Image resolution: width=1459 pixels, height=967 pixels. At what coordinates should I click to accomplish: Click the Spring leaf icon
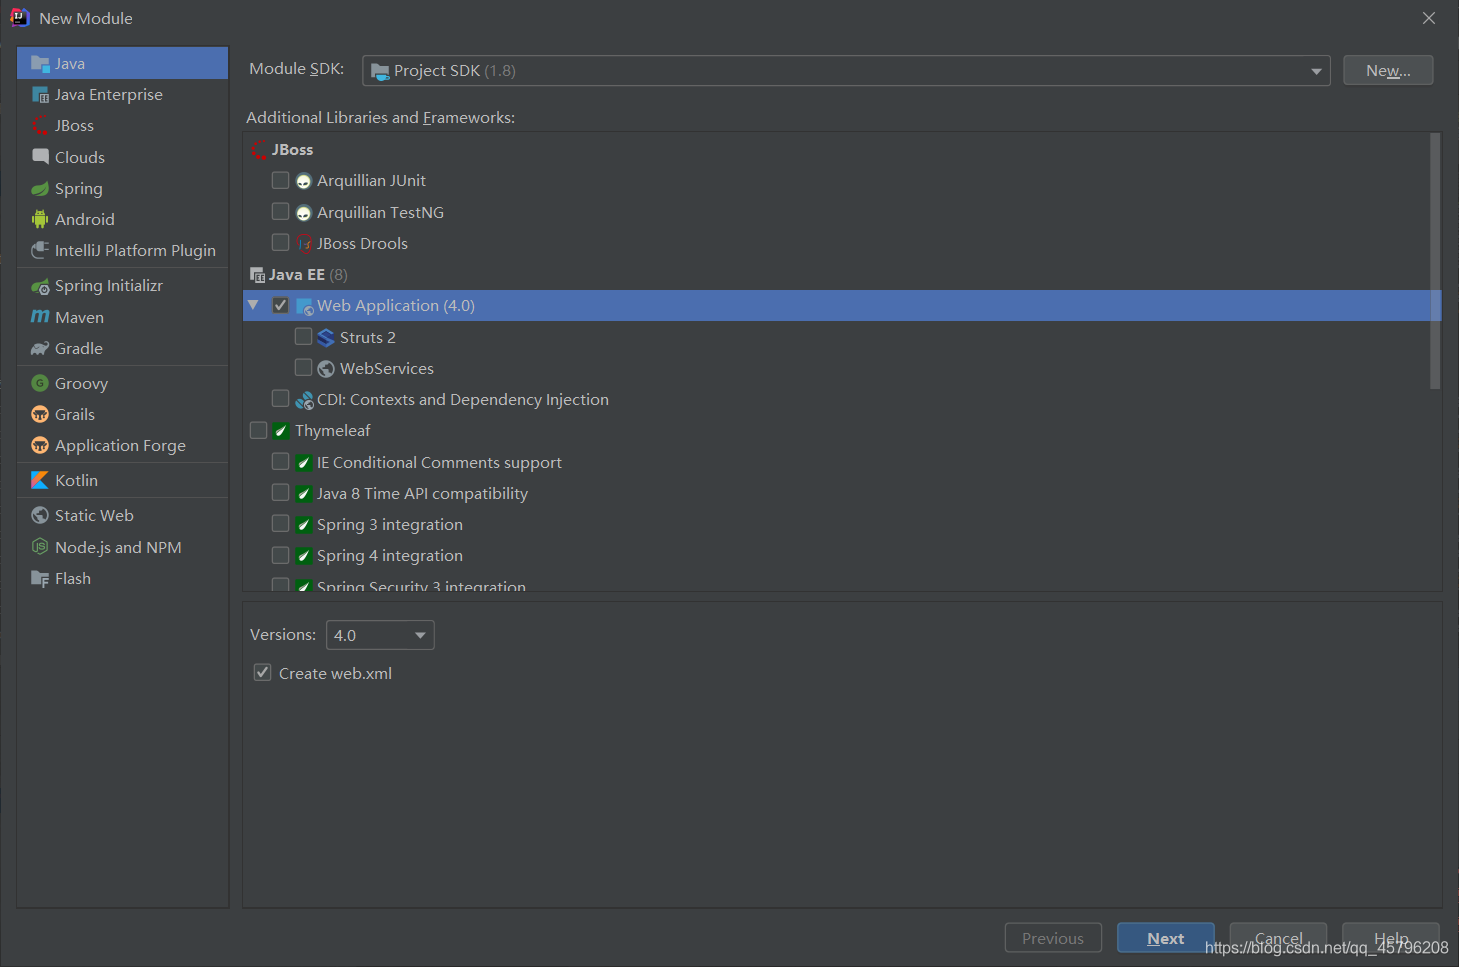(x=40, y=188)
